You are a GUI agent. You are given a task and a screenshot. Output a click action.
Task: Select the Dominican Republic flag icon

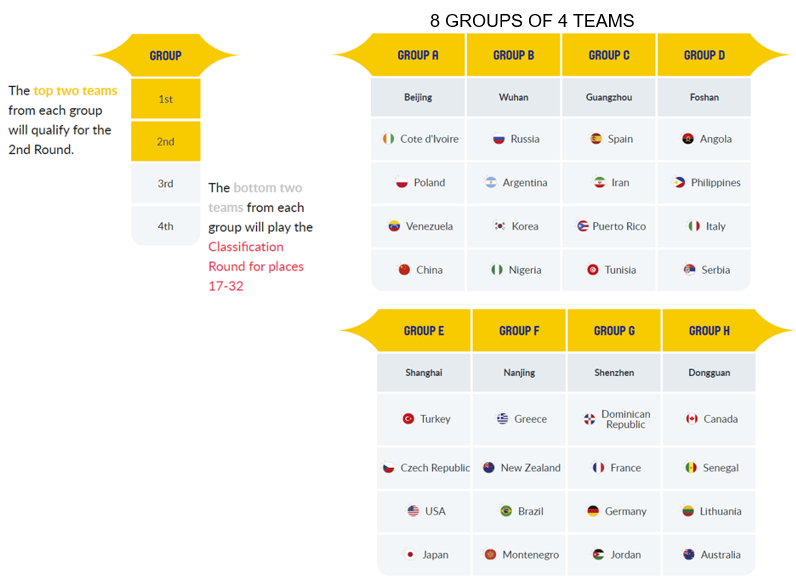pos(589,419)
